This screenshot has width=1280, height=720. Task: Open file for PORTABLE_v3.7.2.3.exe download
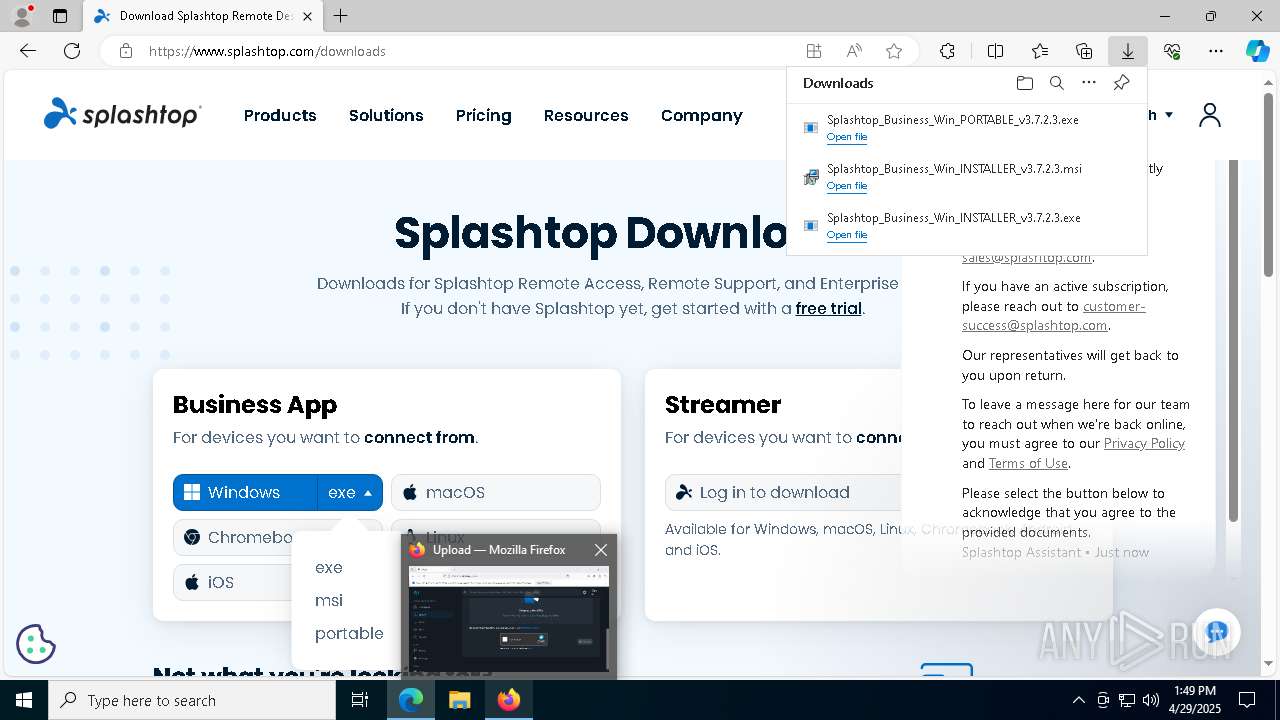point(846,137)
